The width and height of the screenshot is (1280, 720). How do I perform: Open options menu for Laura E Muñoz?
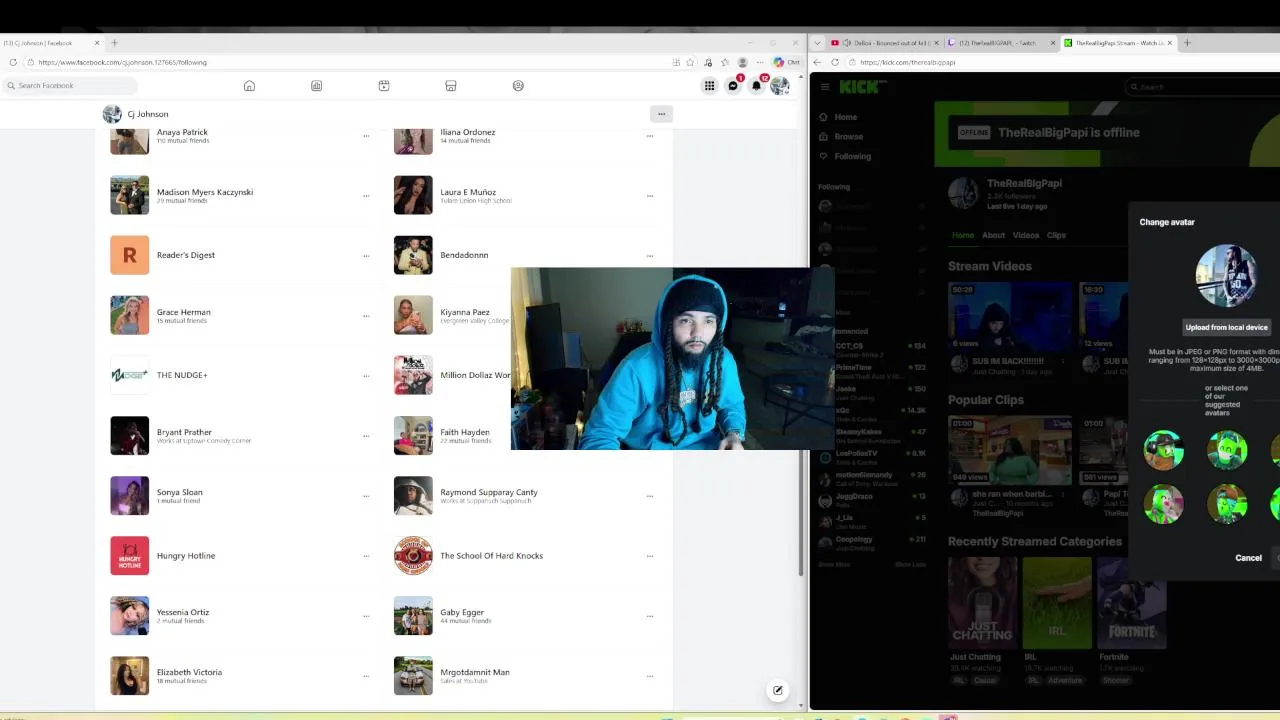coord(650,196)
